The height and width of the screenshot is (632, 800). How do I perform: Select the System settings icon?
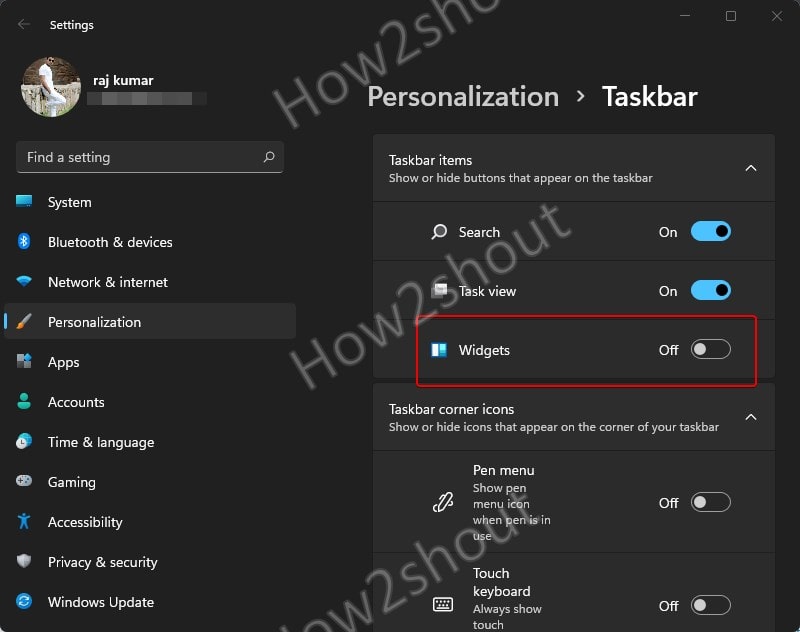coord(27,202)
